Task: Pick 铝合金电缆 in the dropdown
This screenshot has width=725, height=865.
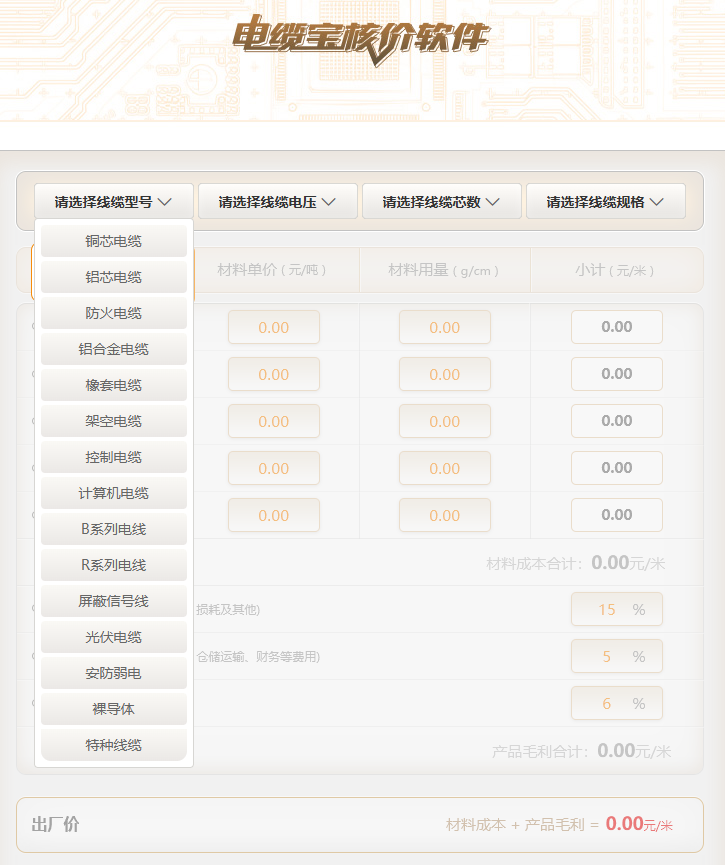Action: click(x=114, y=349)
